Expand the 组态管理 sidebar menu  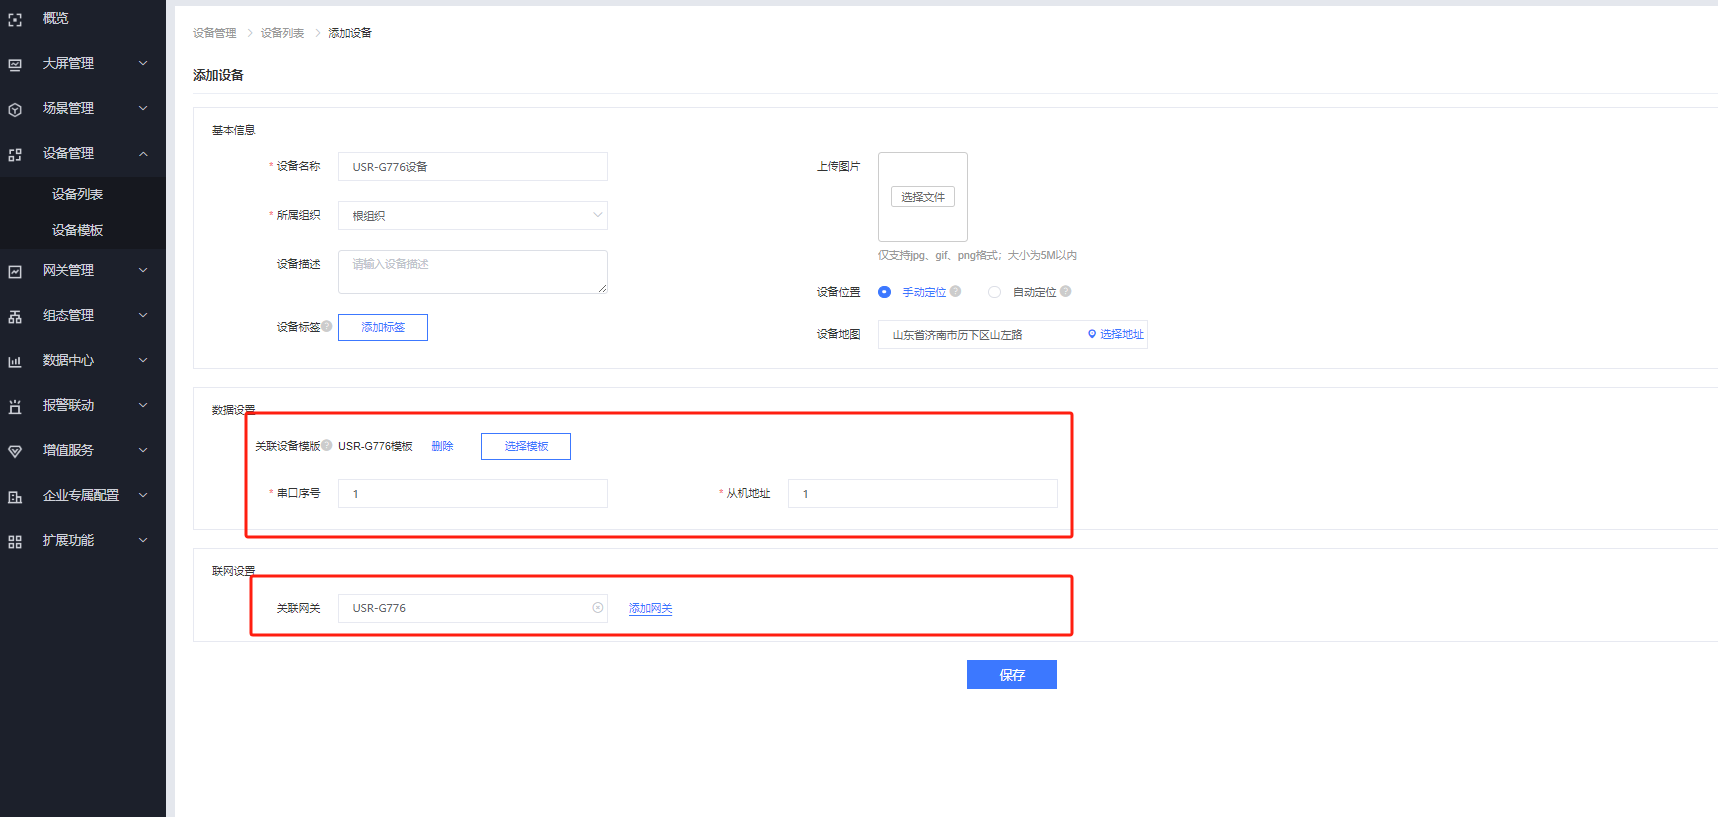pyautogui.click(x=143, y=315)
